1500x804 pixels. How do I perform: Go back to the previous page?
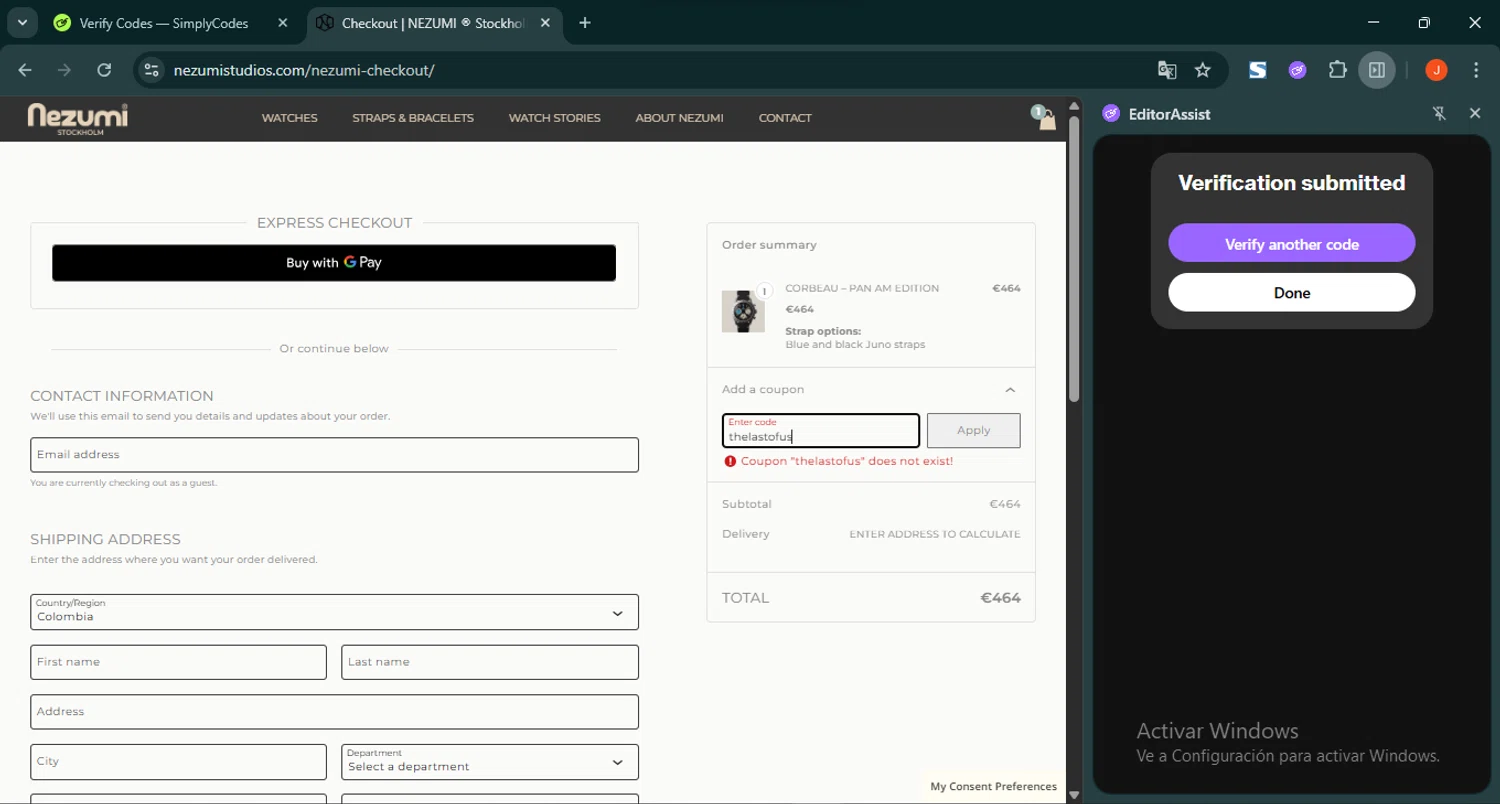coord(25,70)
